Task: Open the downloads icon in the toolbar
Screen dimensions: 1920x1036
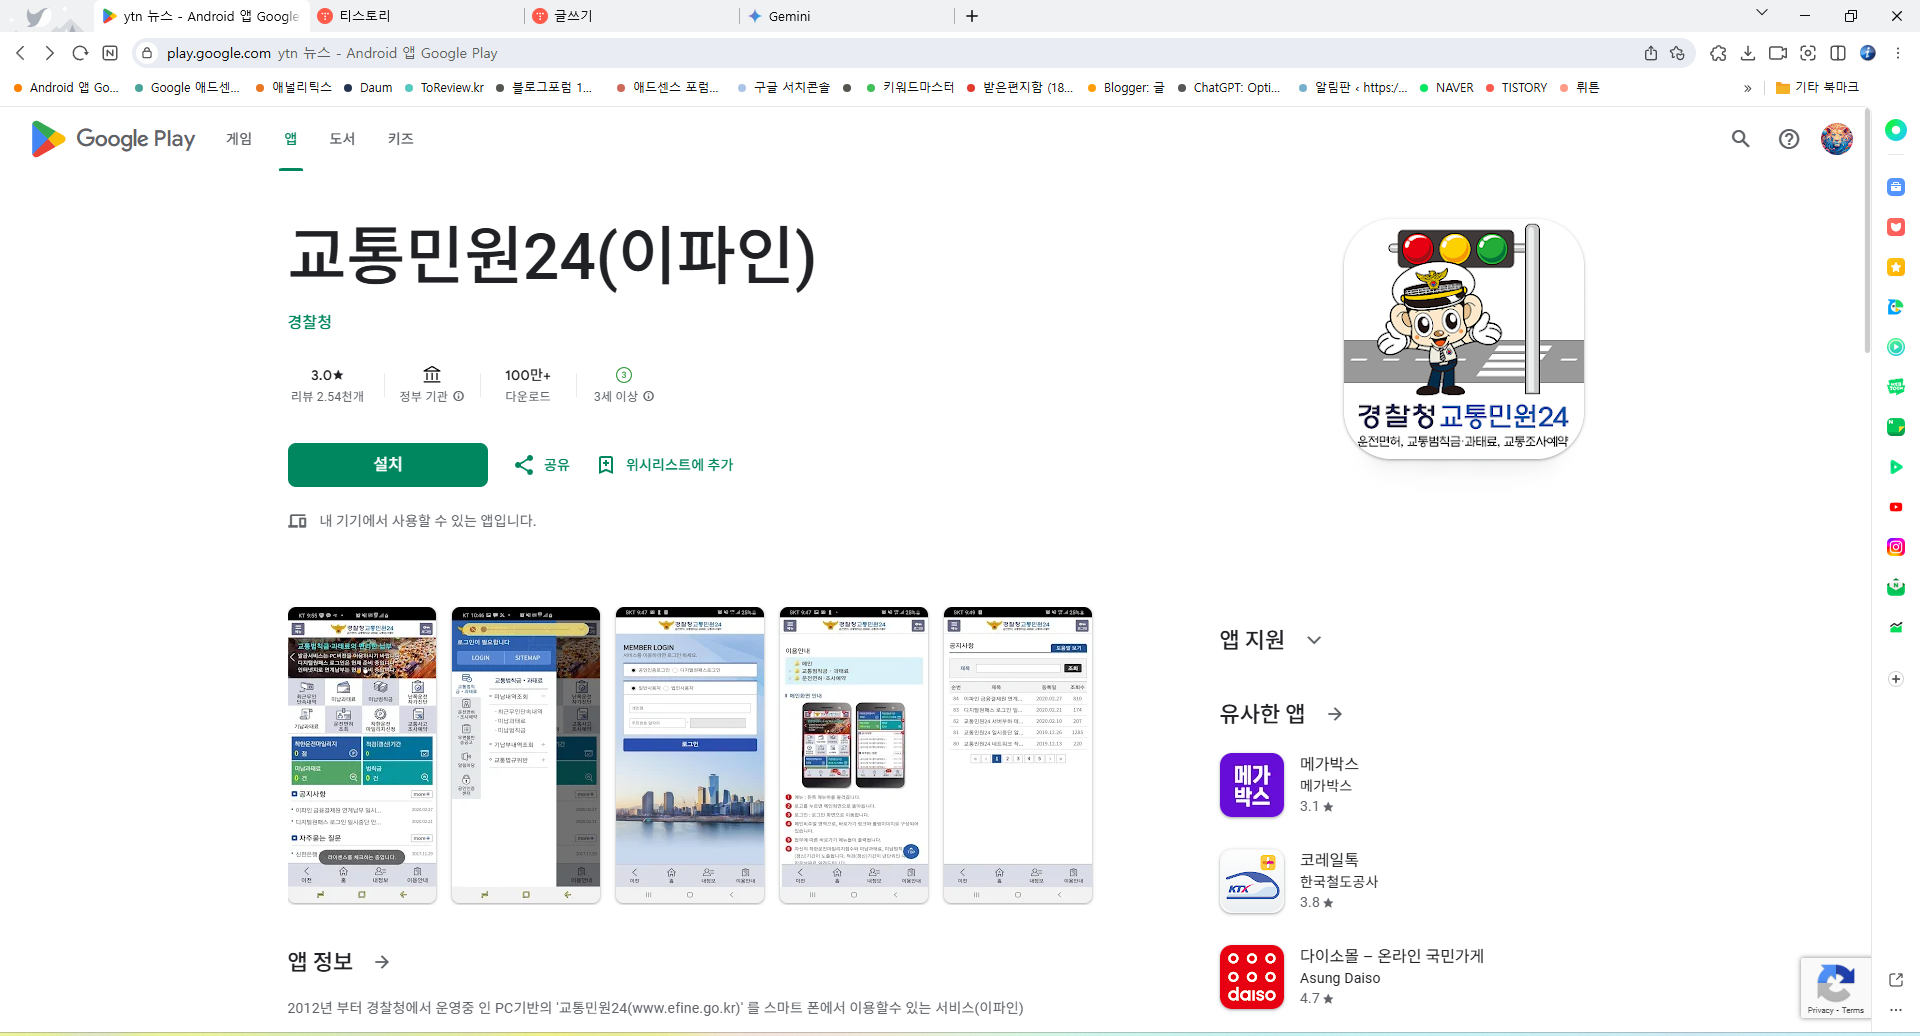Action: [x=1749, y=53]
